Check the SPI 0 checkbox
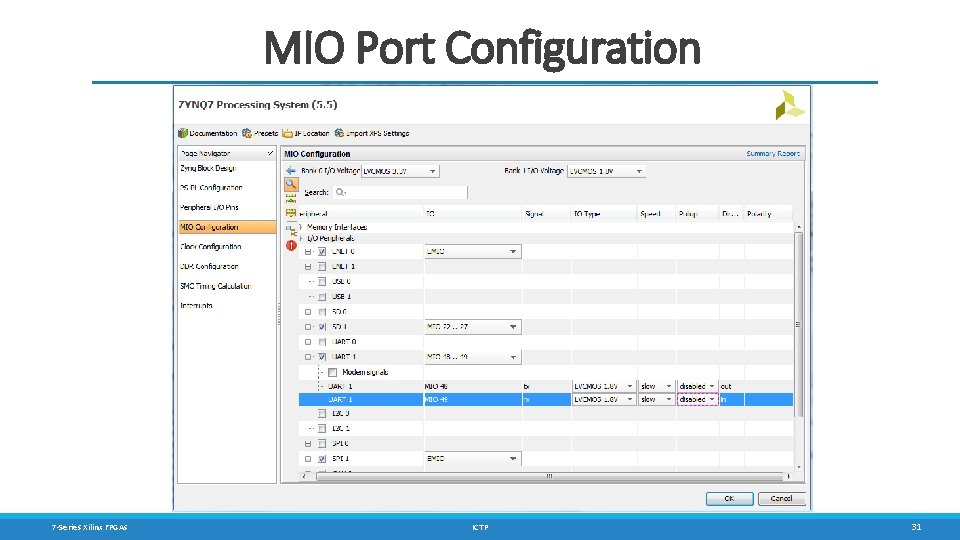Viewport: 960px width, 540px height. (x=322, y=444)
